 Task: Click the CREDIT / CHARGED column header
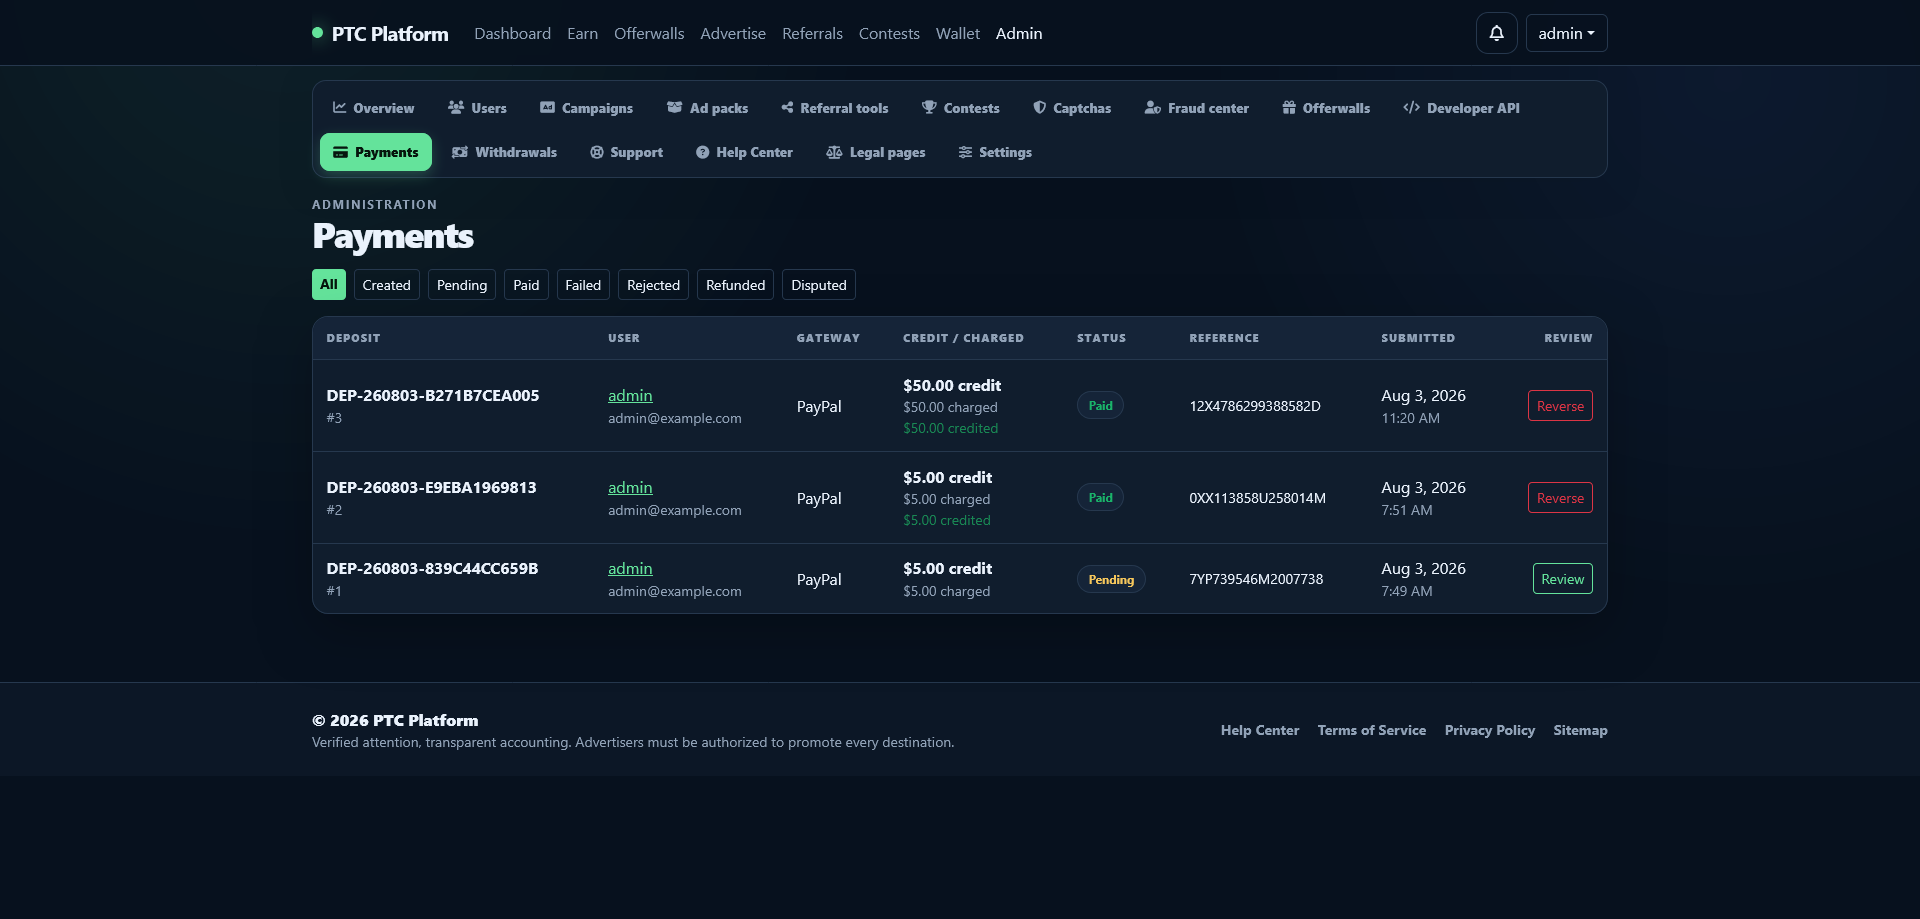point(963,338)
